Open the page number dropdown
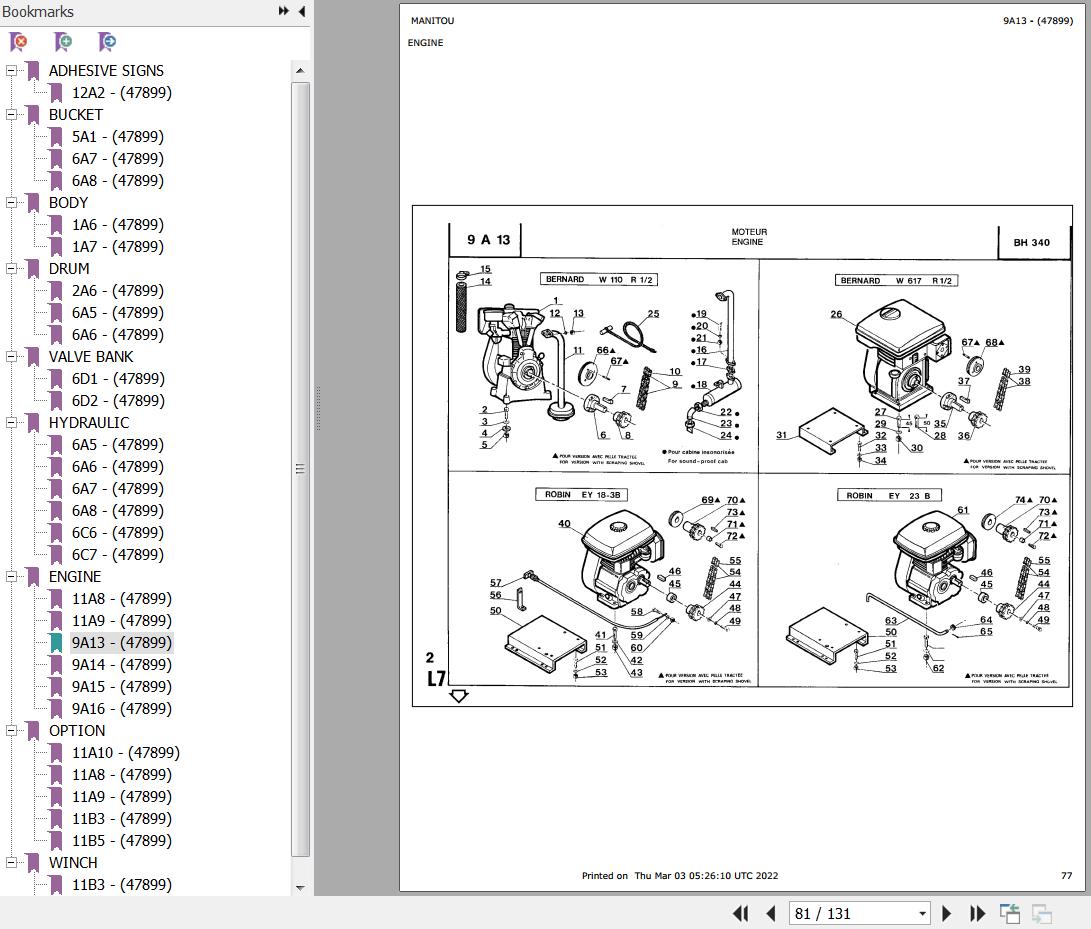 [923, 913]
